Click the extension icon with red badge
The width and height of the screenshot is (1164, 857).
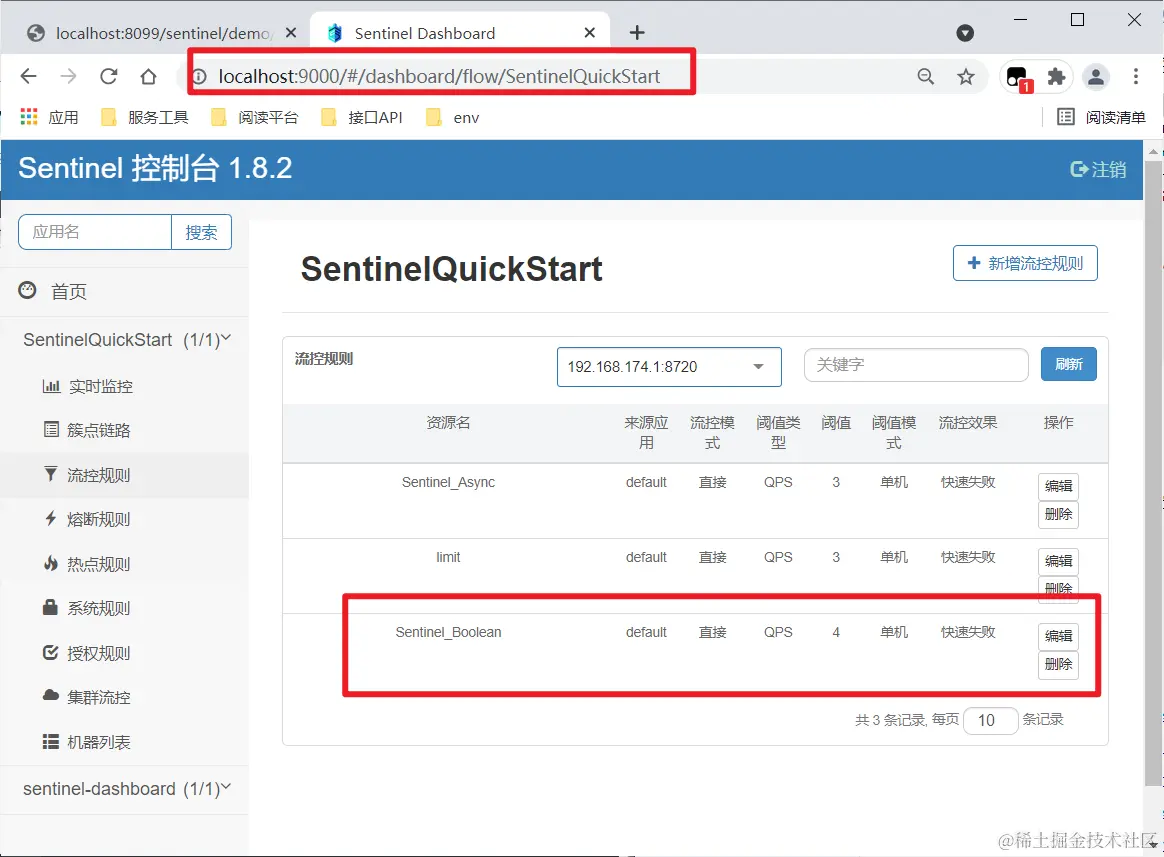pos(1018,77)
